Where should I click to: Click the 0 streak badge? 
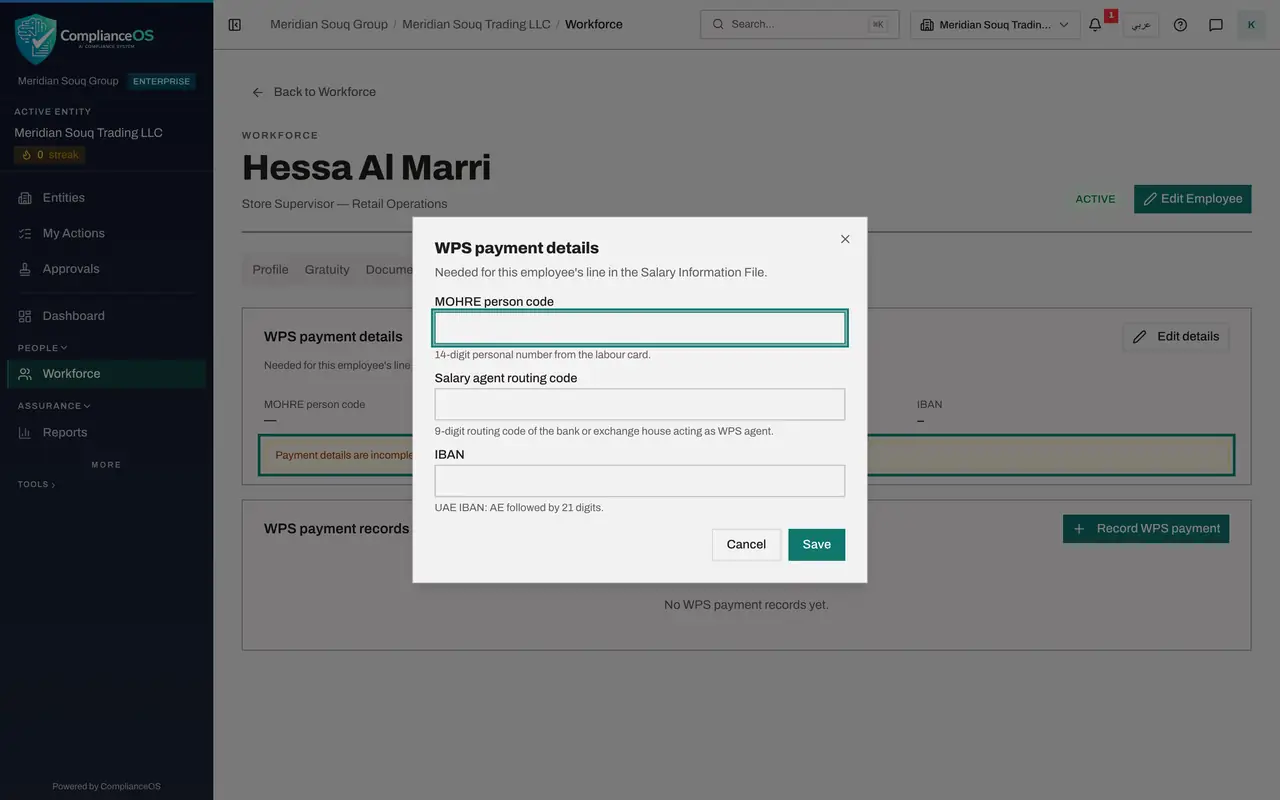[x=50, y=155]
